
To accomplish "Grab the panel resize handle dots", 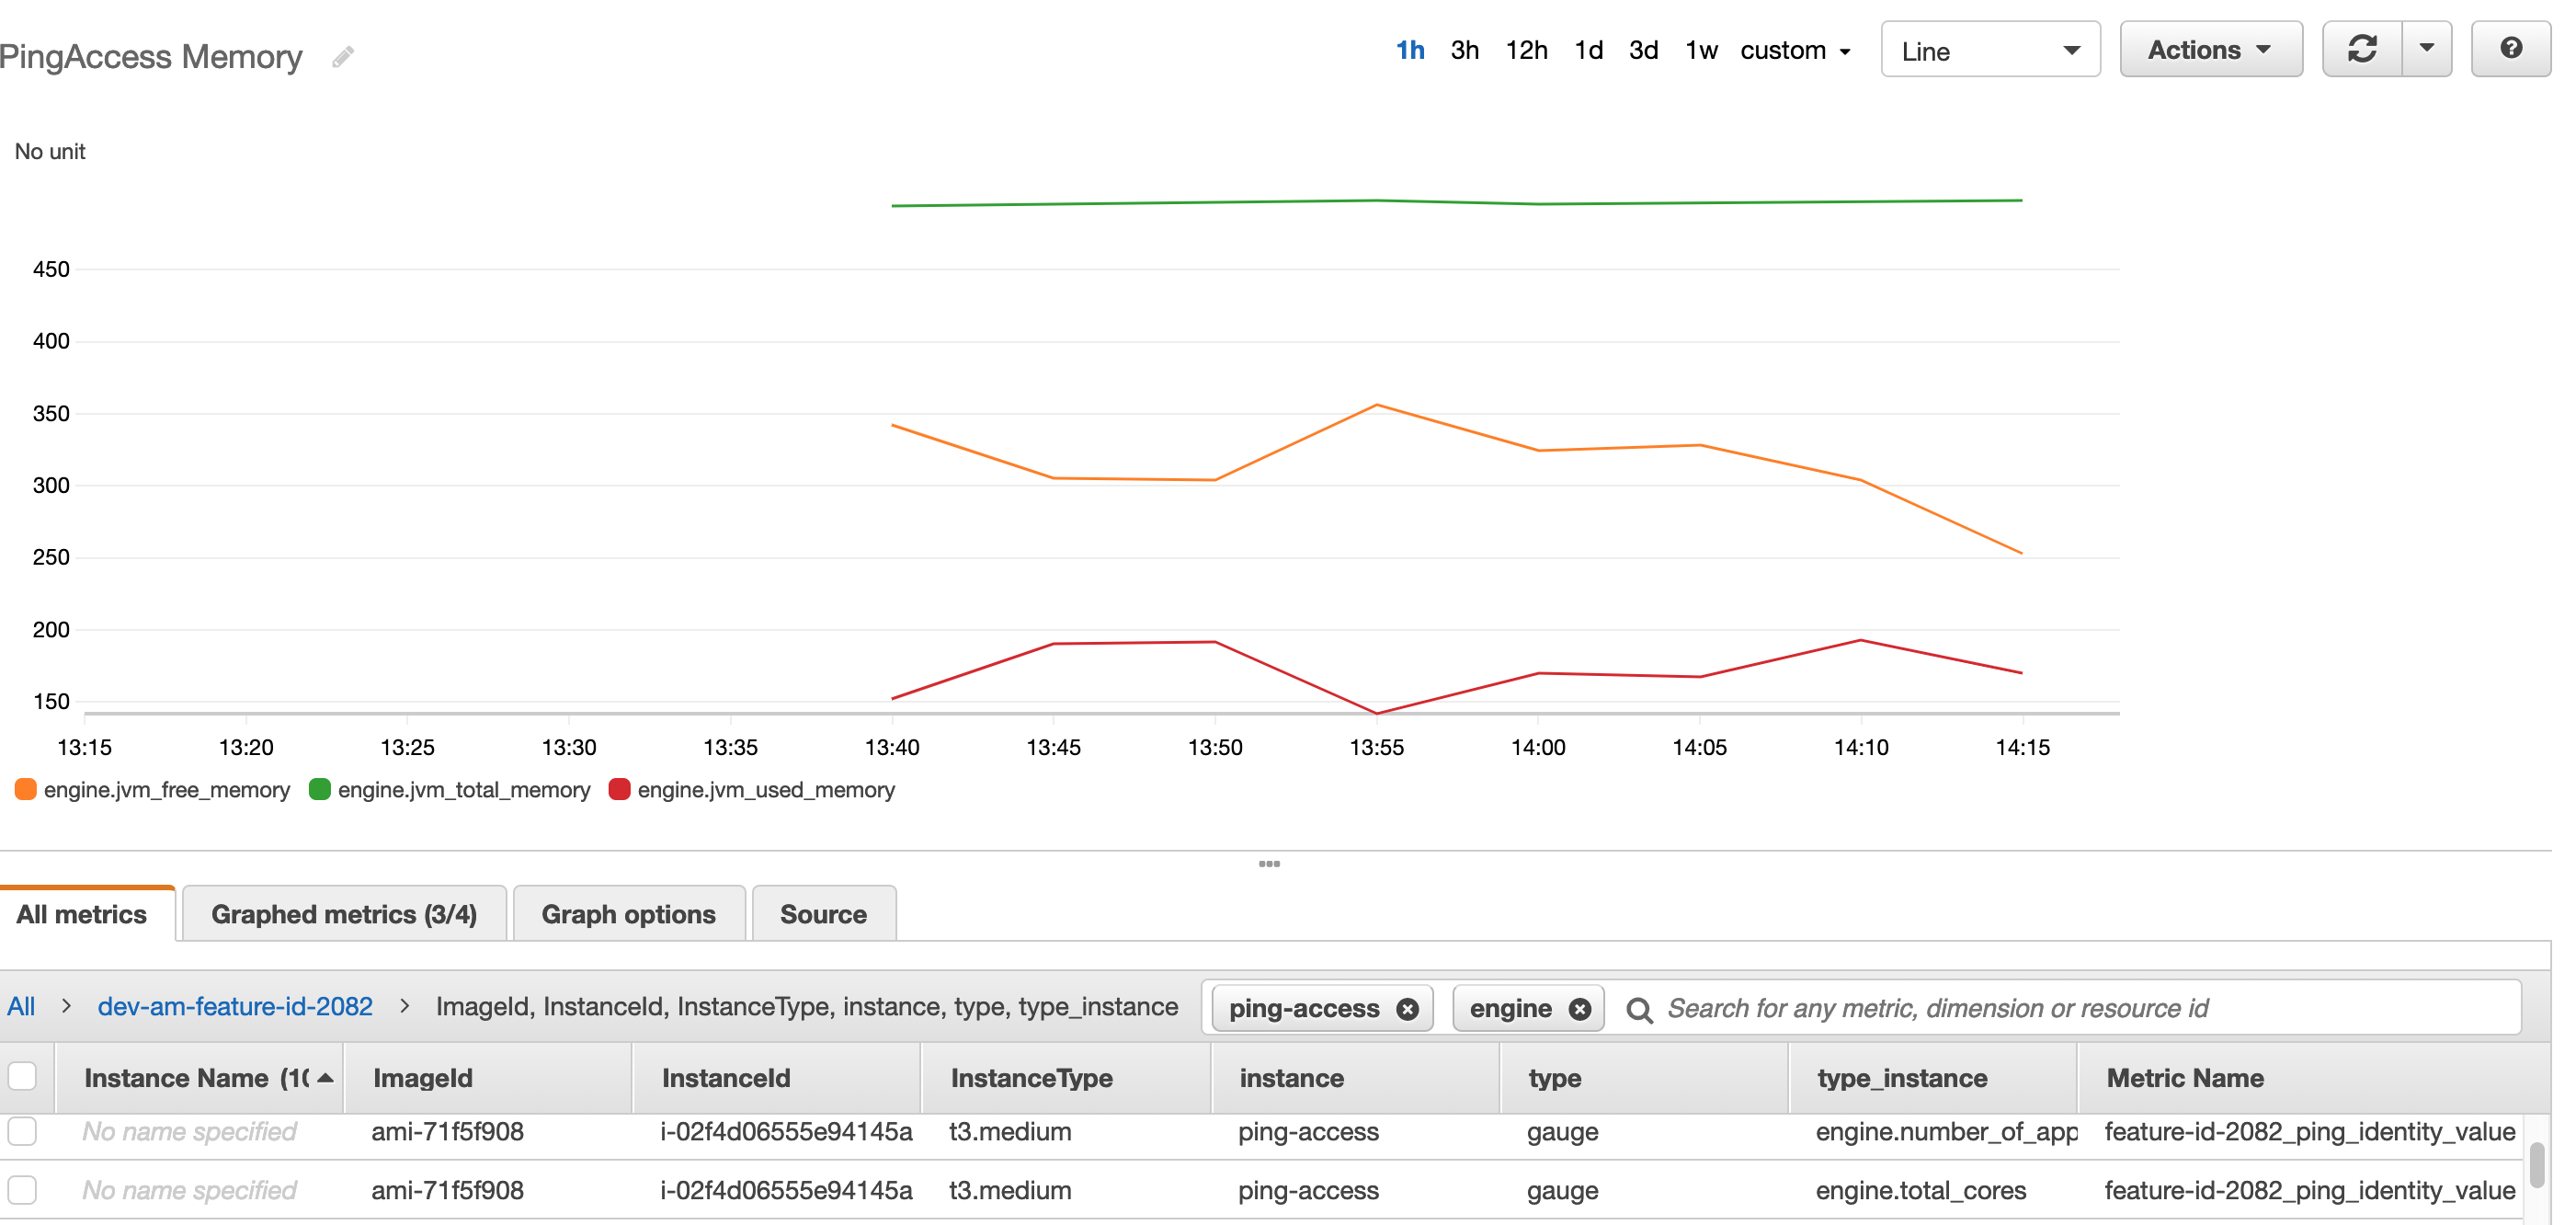I will (1269, 863).
